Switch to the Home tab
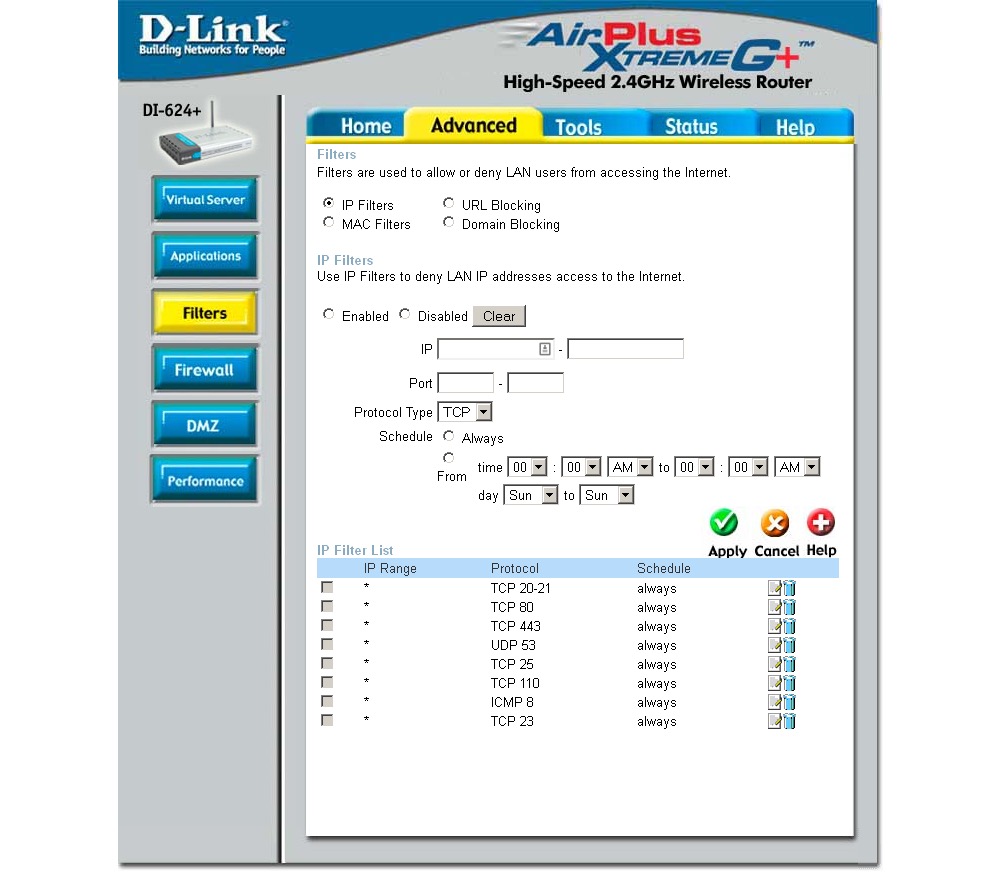 pos(366,126)
